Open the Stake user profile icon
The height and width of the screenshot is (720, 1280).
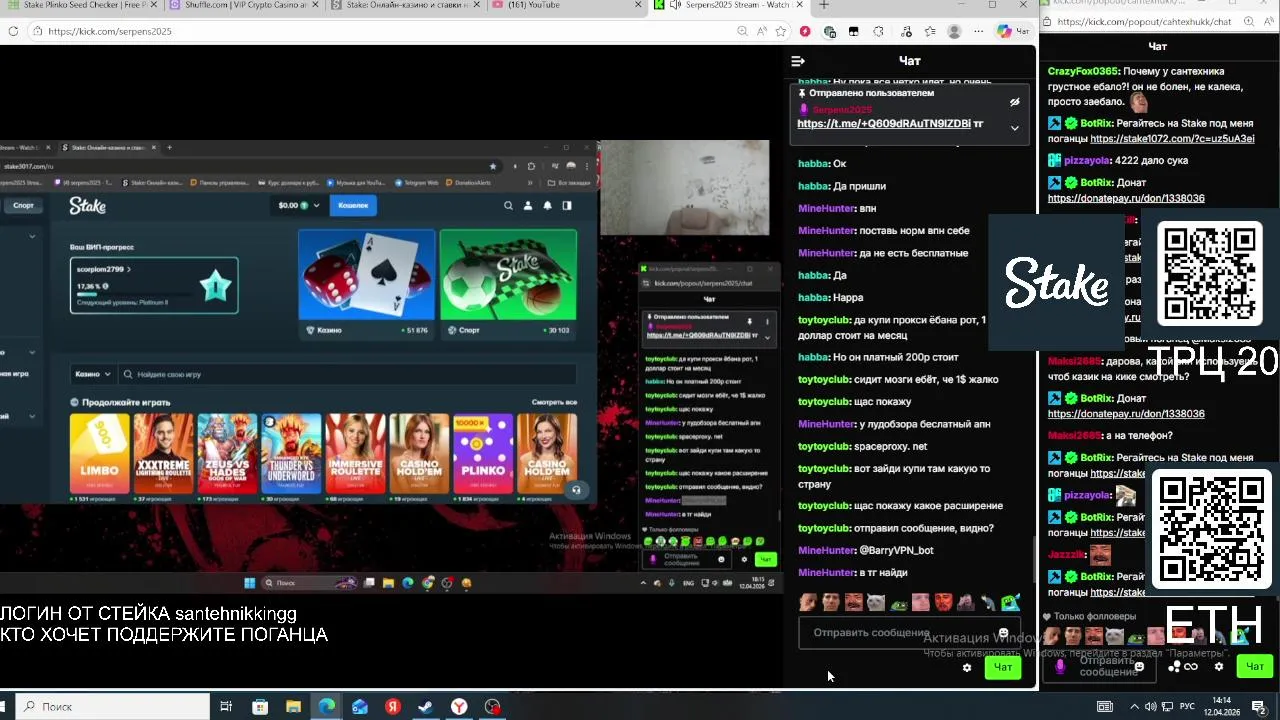[528, 206]
